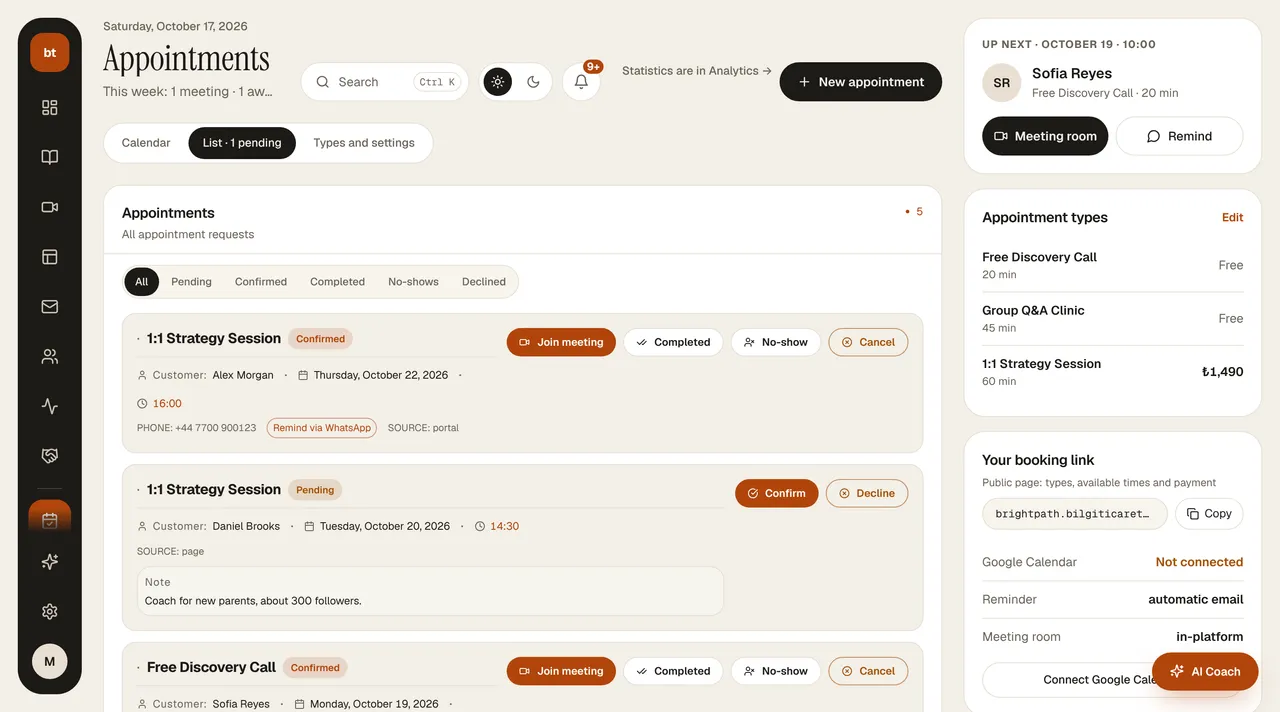The image size is (1280, 712).
Task: Filter appointments by Declined
Action: pos(484,282)
